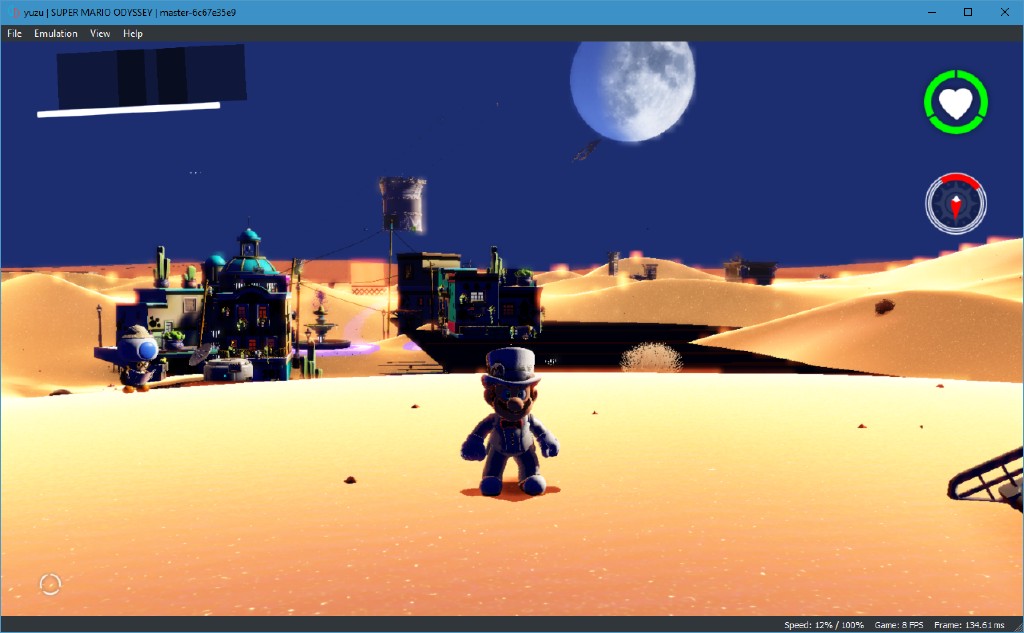
Task: Click the resize grip icon in status bar corner
Action: 1017,625
